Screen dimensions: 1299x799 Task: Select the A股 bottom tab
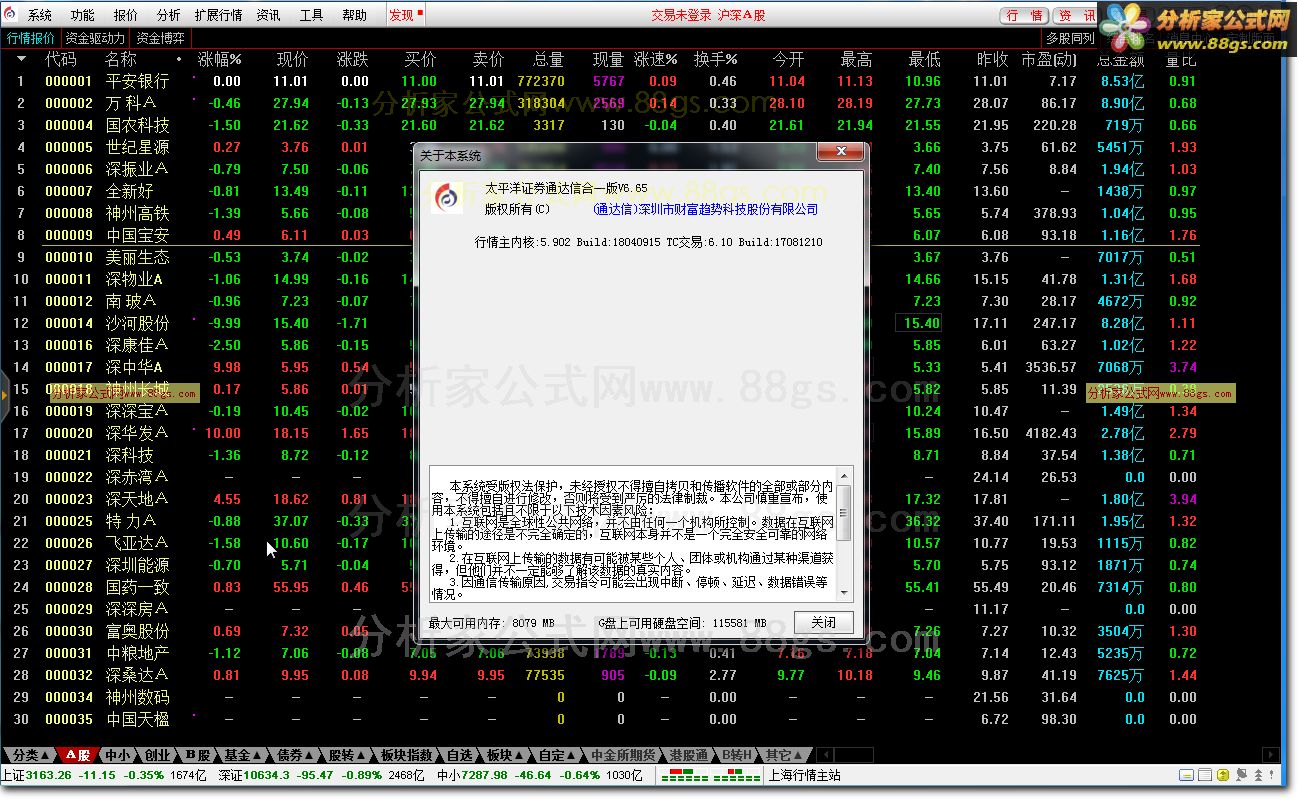coord(79,755)
